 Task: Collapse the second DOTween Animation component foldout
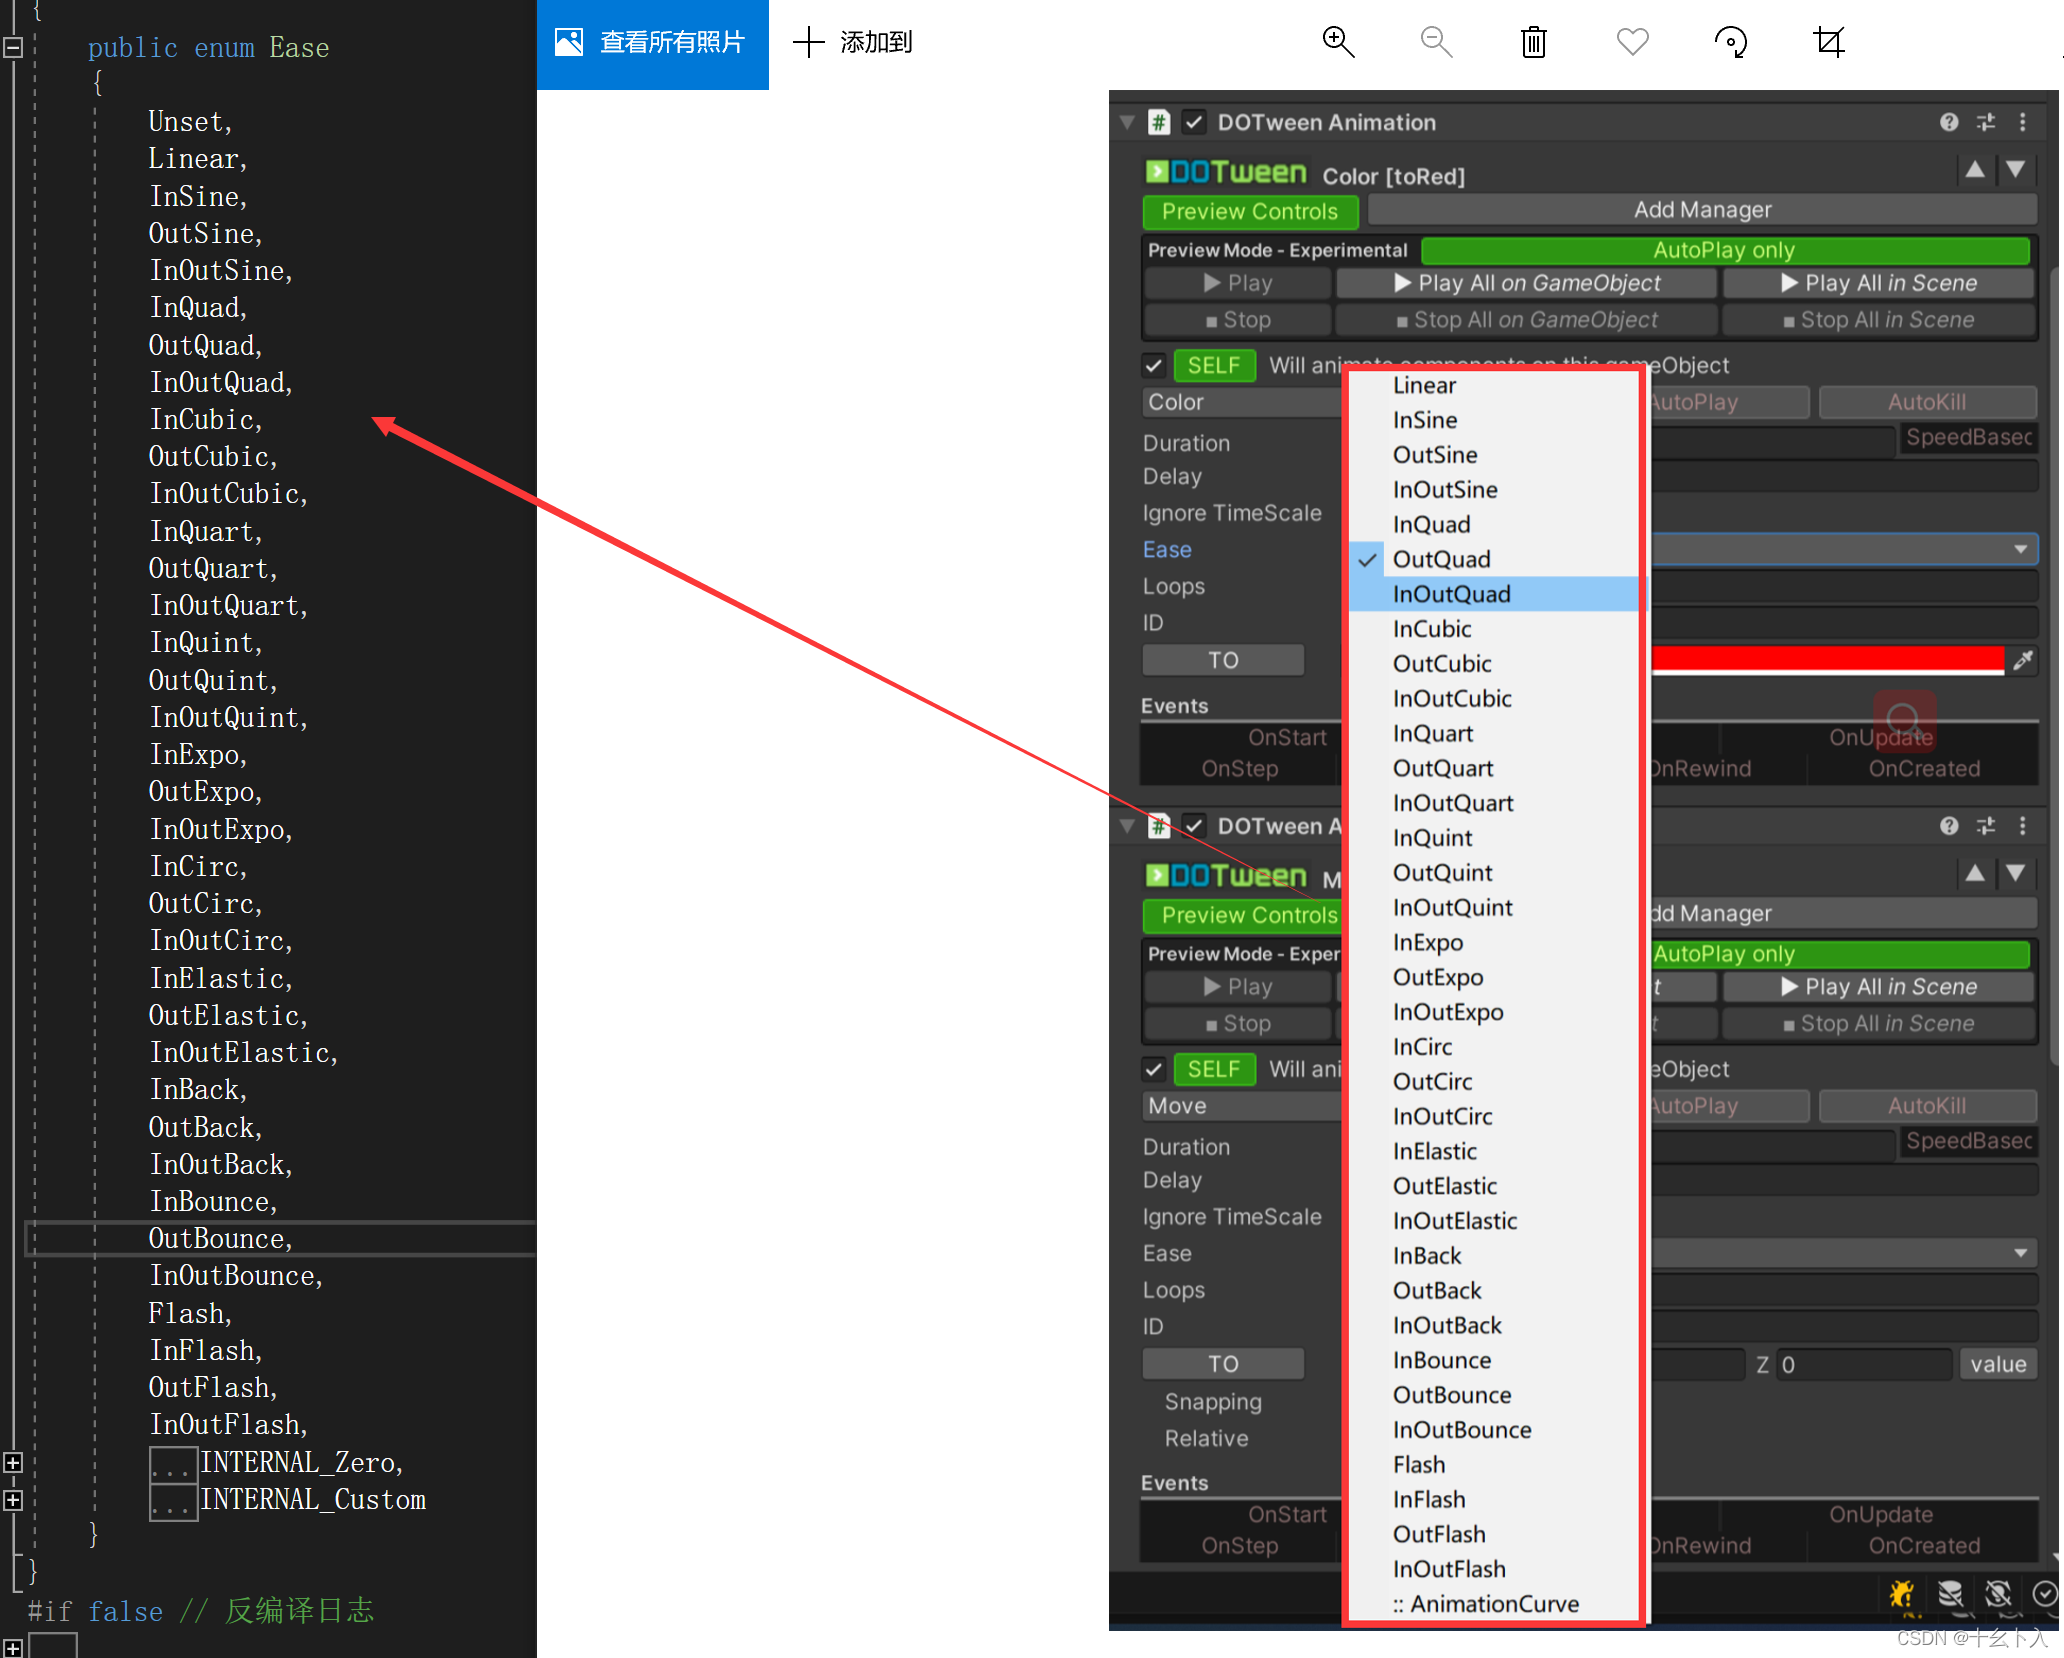tap(1128, 826)
